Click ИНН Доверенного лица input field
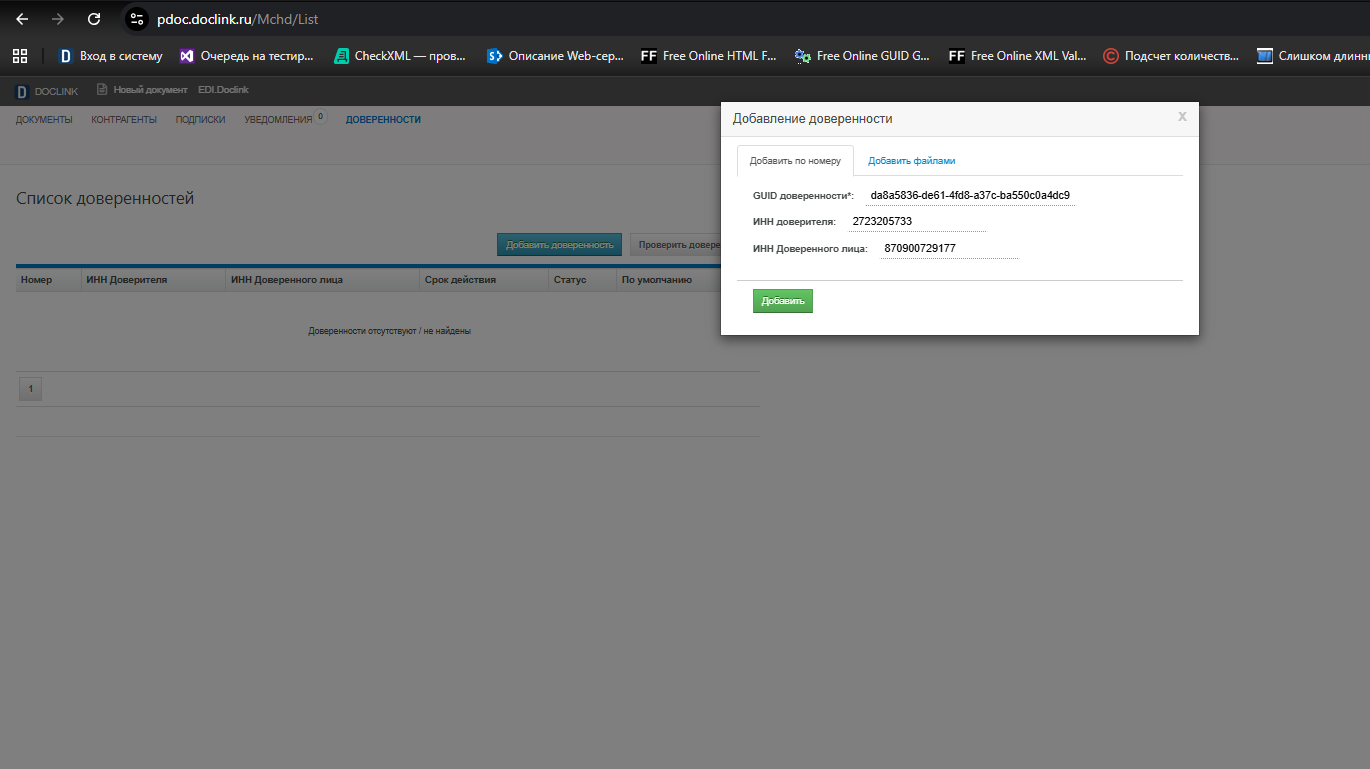Viewport: 1370px width, 769px height. (949, 248)
